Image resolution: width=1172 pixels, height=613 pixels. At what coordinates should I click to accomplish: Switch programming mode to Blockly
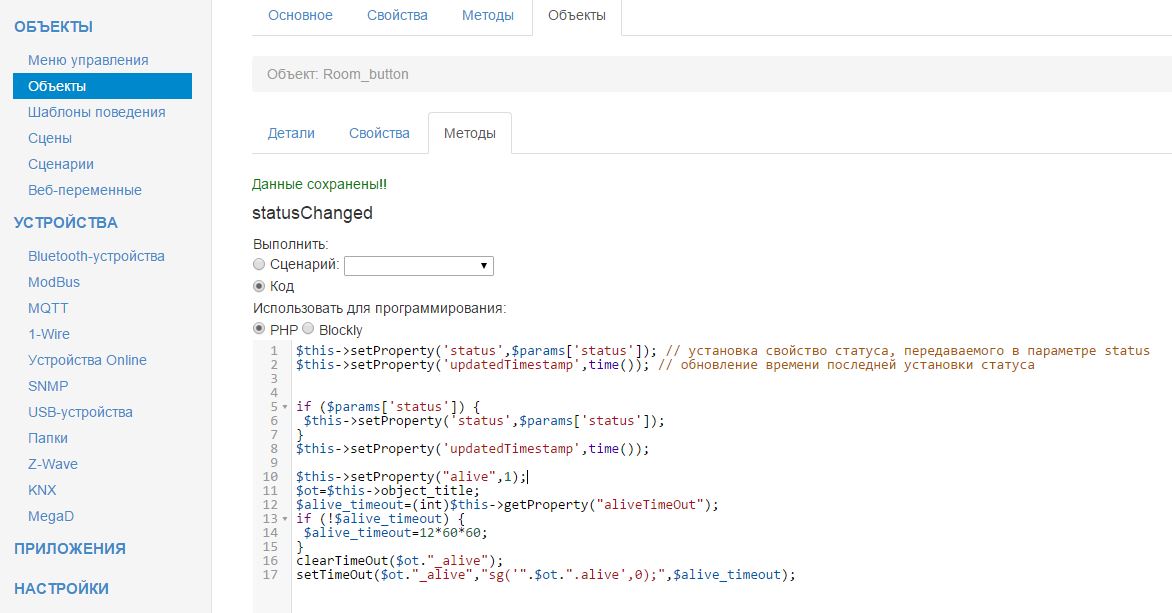[x=308, y=329]
